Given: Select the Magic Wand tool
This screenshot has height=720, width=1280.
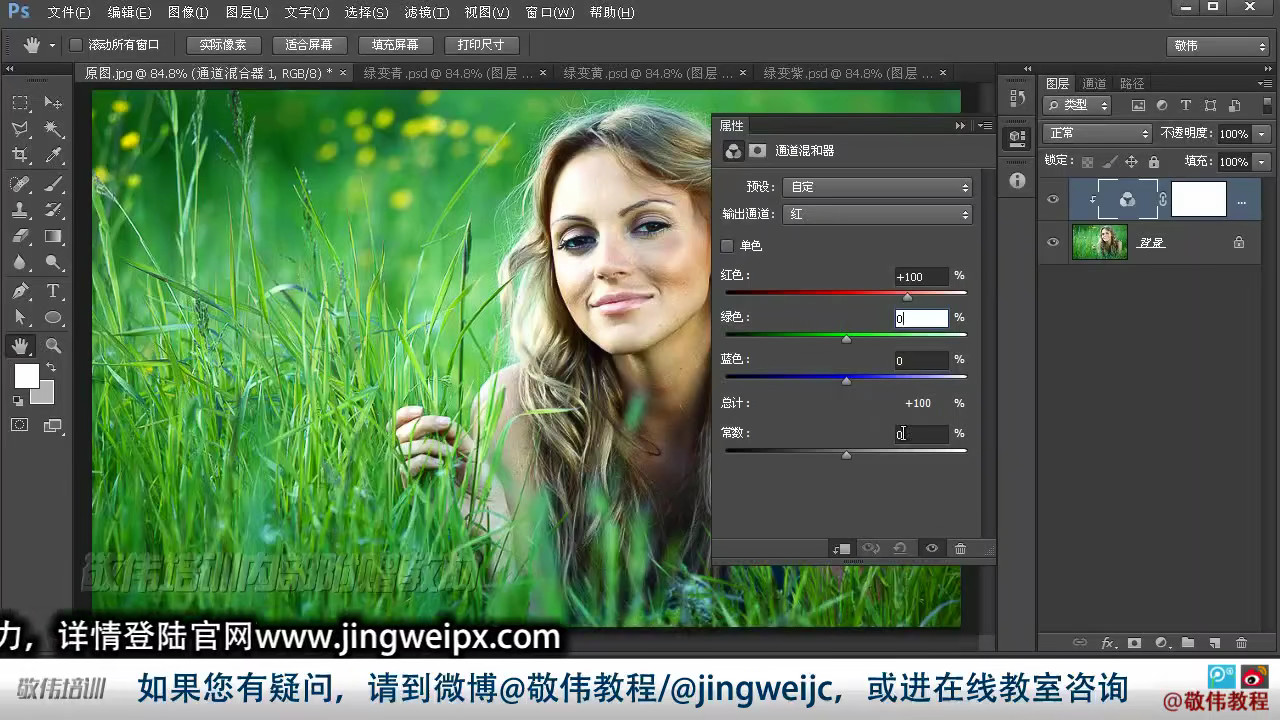Looking at the screenshot, I should pos(53,129).
